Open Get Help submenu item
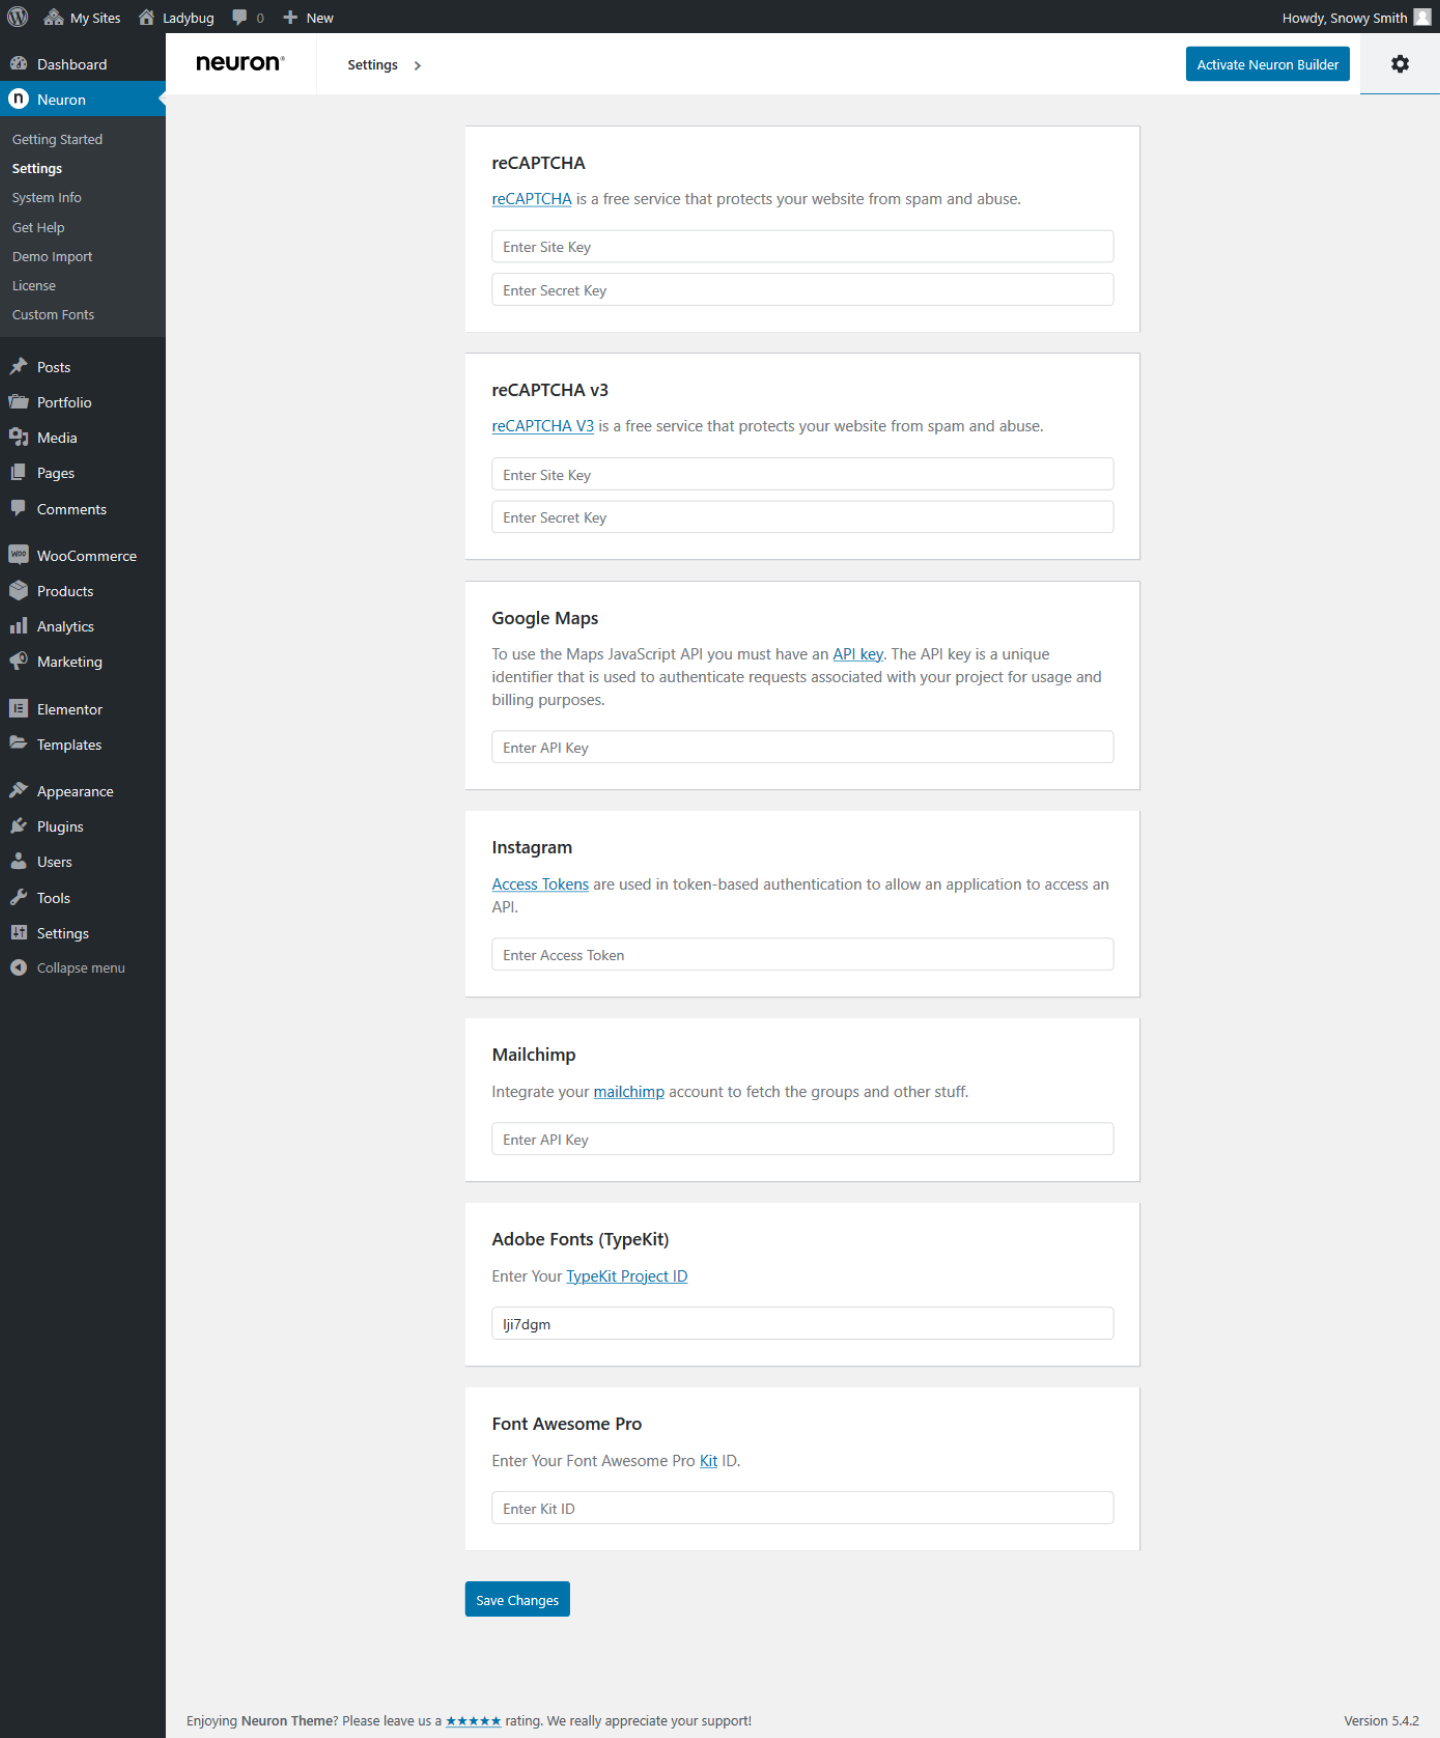 (38, 227)
